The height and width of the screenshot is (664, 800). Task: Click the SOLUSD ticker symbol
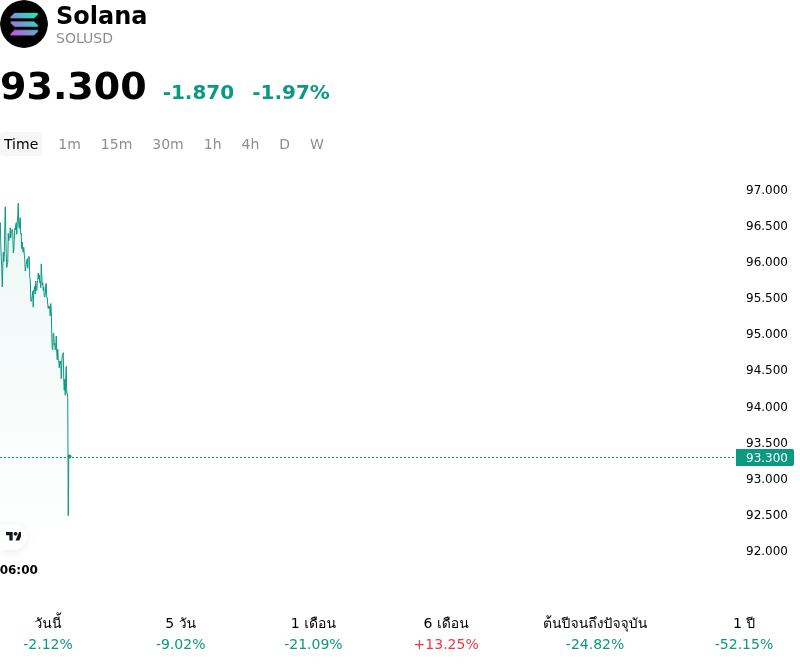pos(84,38)
